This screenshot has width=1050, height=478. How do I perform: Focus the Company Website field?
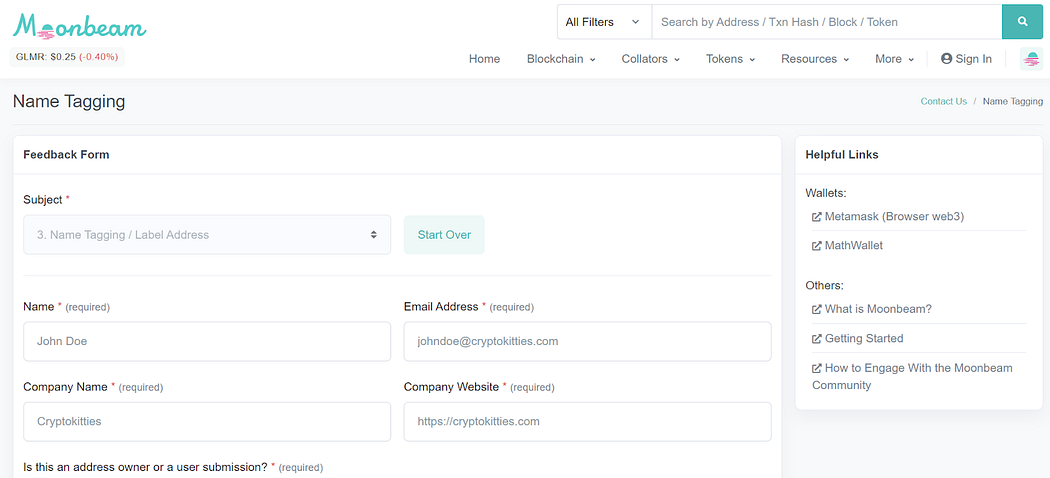587,421
